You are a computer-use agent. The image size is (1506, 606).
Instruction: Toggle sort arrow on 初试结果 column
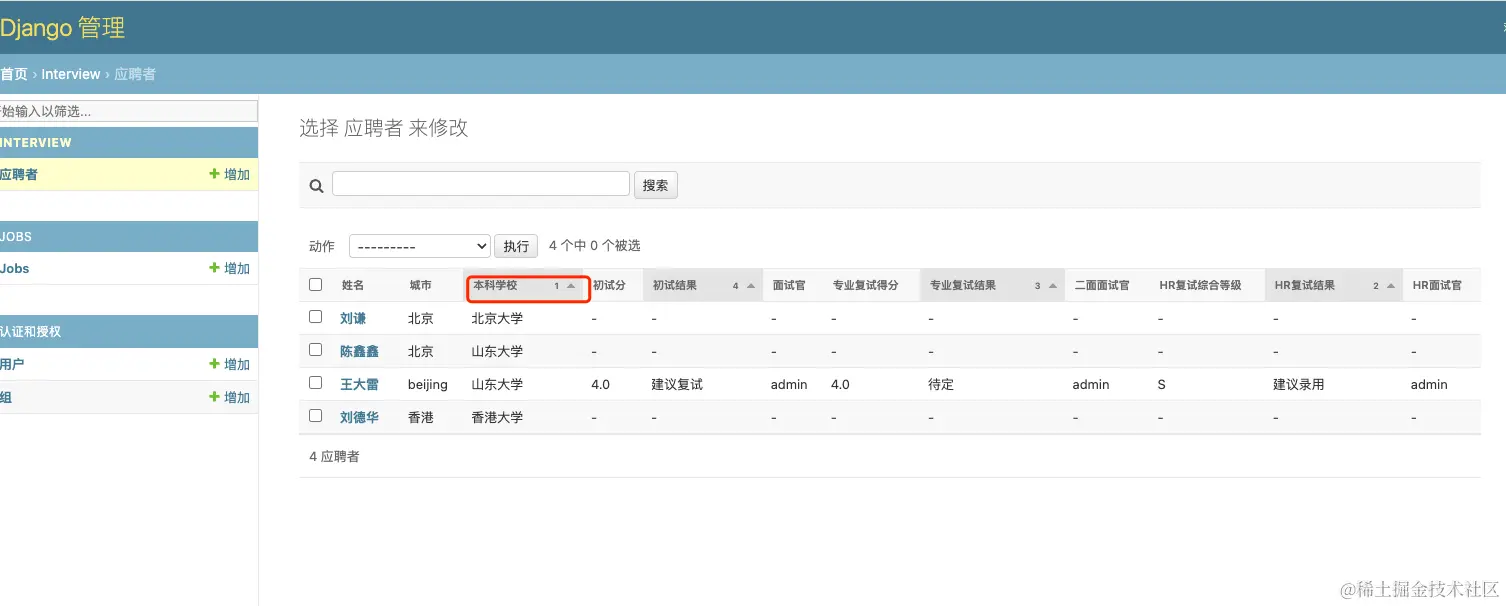[x=749, y=286]
